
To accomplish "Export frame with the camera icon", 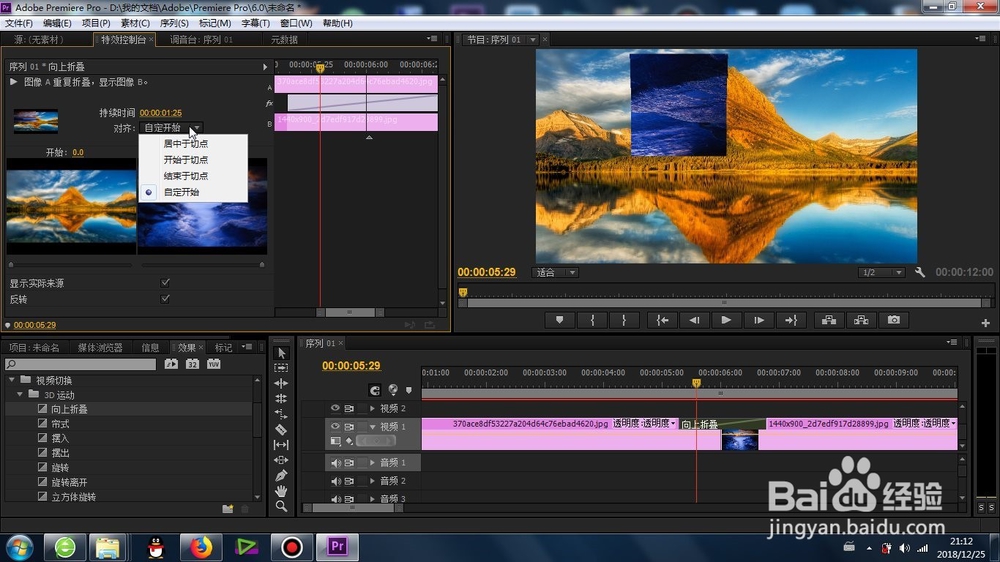I will click(x=893, y=320).
